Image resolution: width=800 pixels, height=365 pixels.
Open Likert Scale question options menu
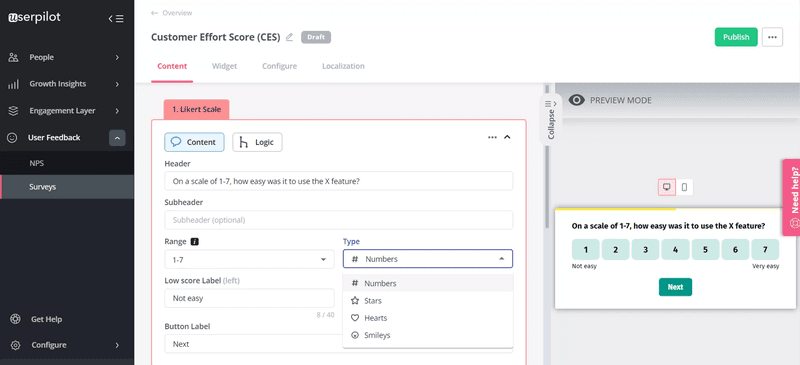click(492, 137)
